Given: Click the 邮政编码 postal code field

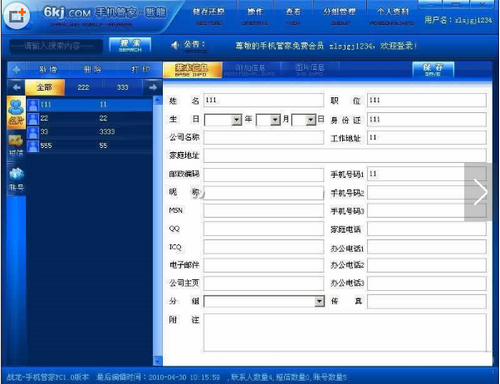Looking at the screenshot, I should click(263, 175).
